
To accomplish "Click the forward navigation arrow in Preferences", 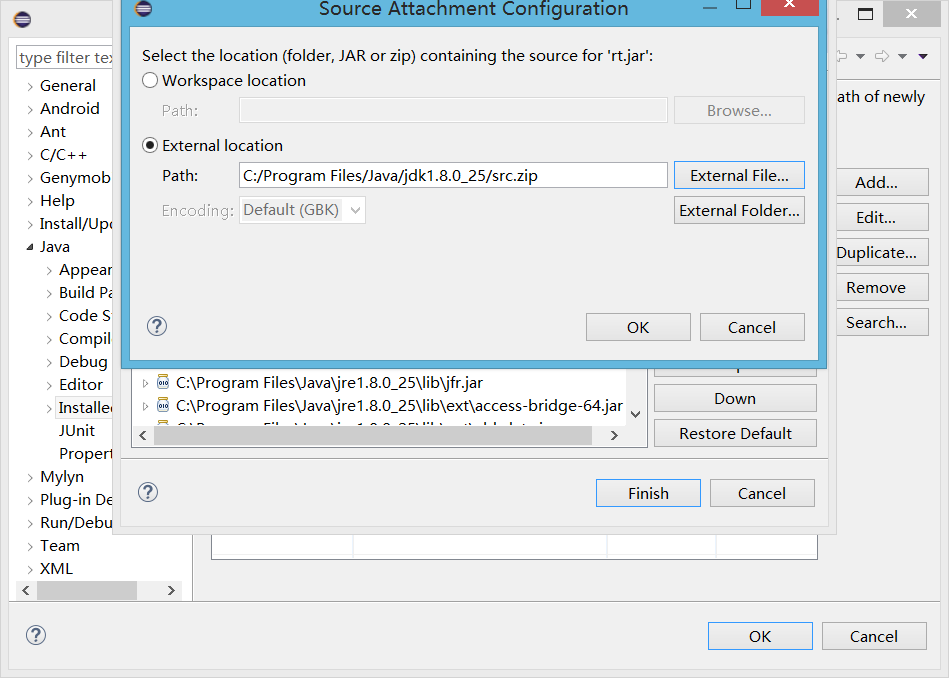I will (x=882, y=57).
